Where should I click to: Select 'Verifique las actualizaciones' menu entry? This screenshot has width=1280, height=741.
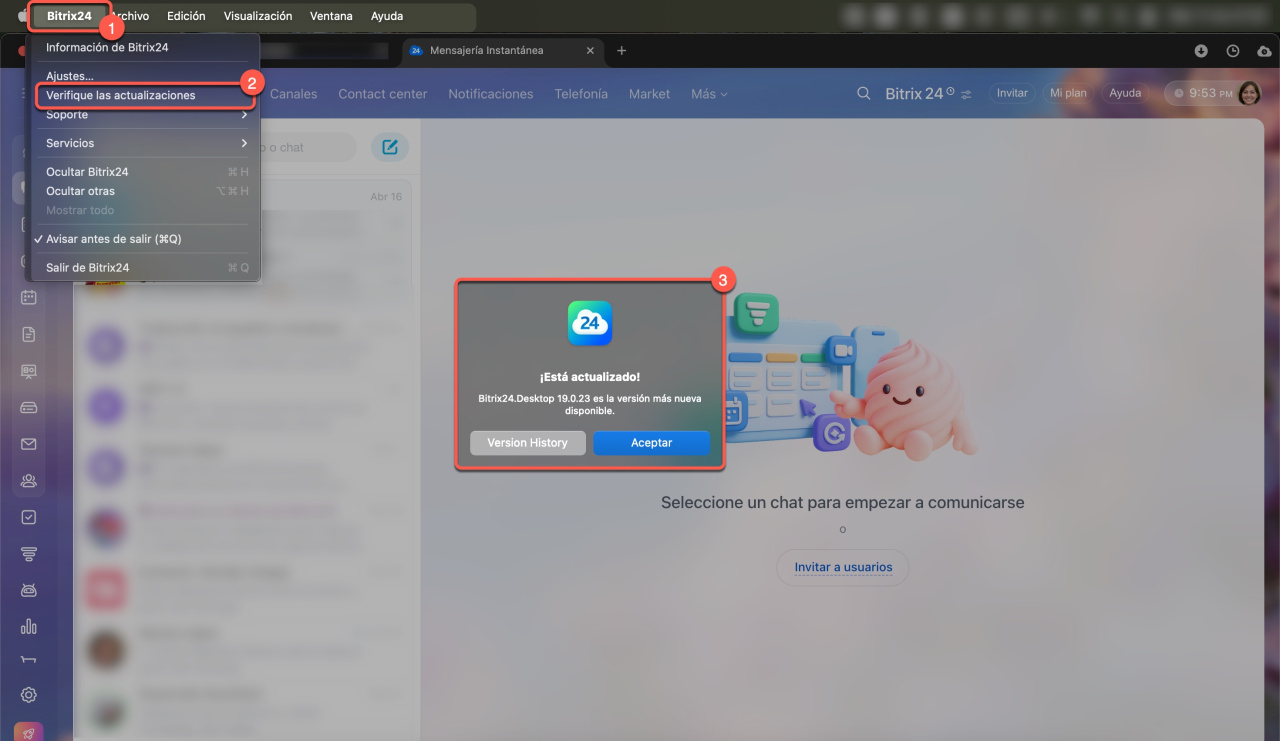tap(121, 95)
